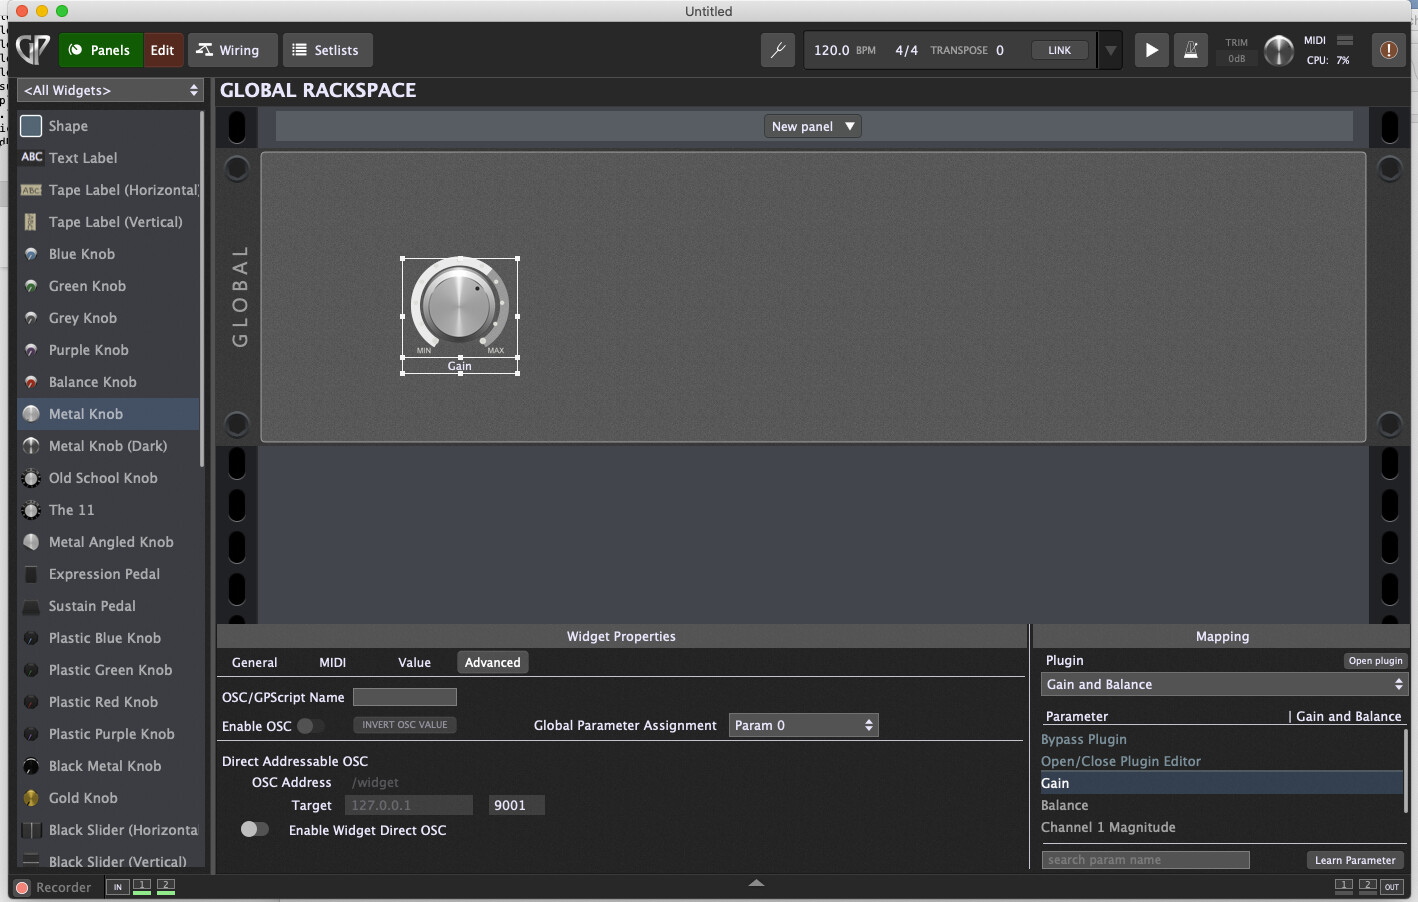Select Plastic Red Knob widget

108,702
